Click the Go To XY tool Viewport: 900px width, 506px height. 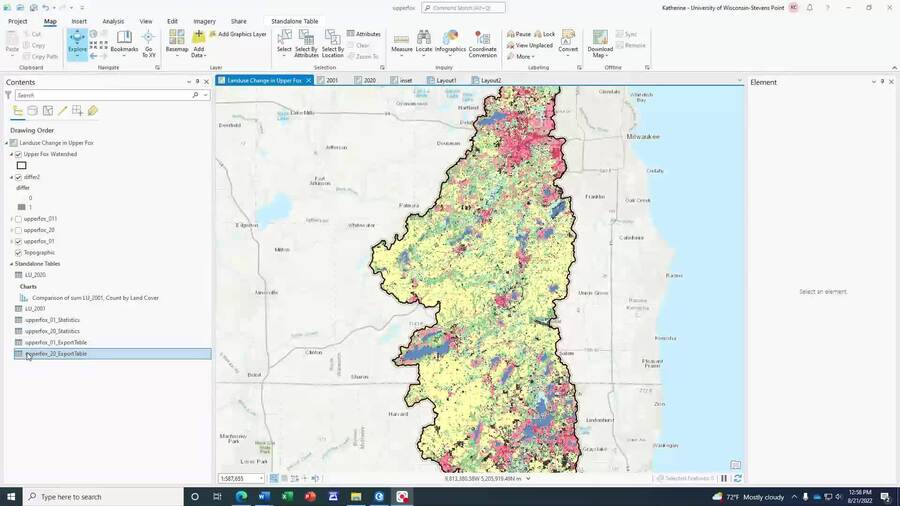(x=149, y=44)
